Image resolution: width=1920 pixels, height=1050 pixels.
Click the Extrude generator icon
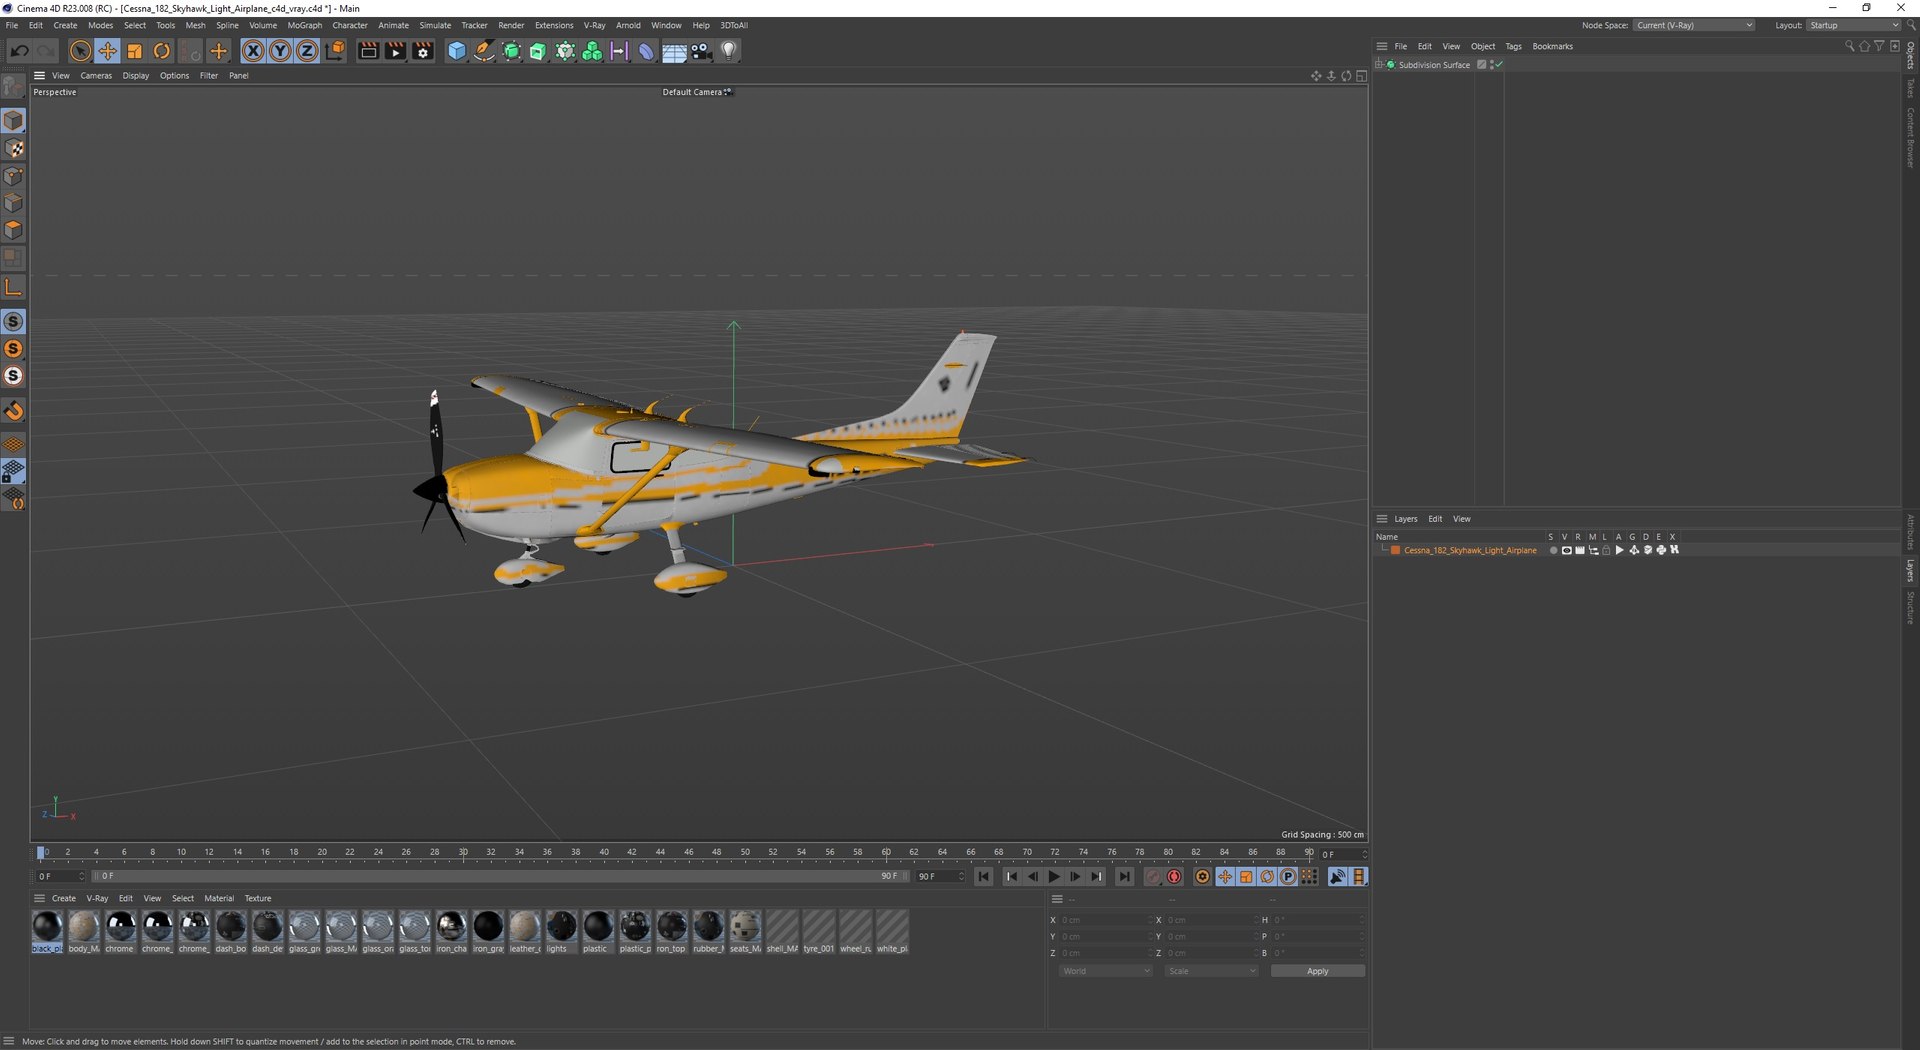click(538, 51)
